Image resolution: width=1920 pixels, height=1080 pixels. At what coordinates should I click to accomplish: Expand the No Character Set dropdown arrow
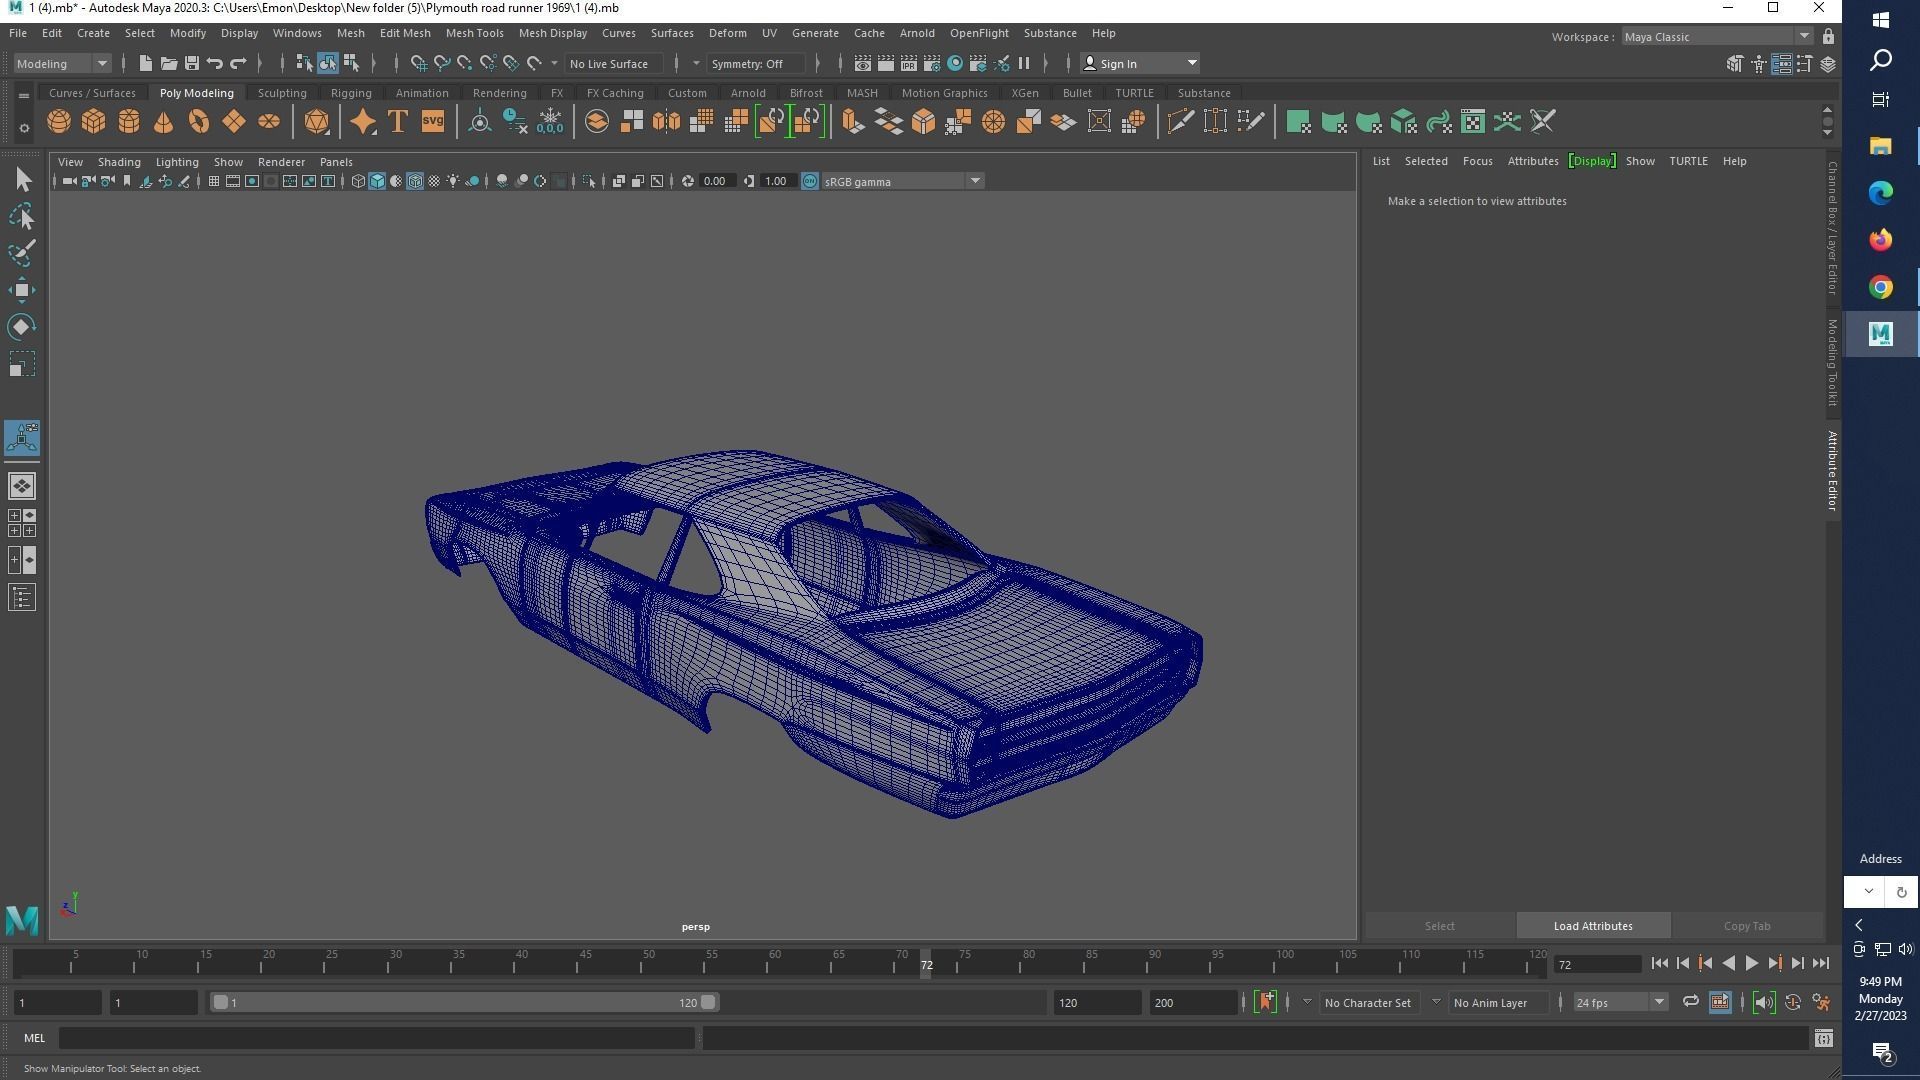point(1306,1002)
